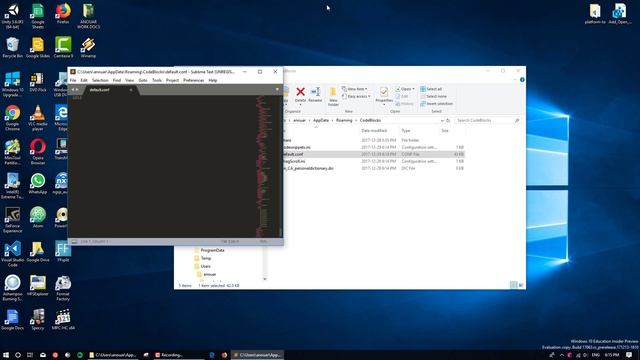Open Sublime Text Selection menu
640x360 pixels.
(100, 80)
